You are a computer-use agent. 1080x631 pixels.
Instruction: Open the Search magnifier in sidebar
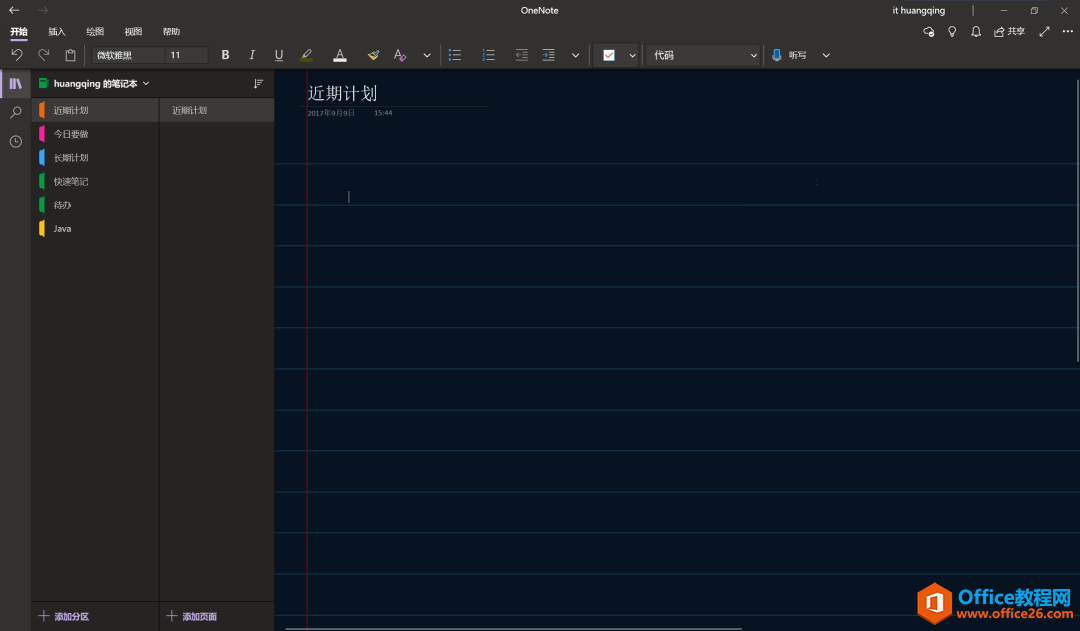[x=15, y=113]
